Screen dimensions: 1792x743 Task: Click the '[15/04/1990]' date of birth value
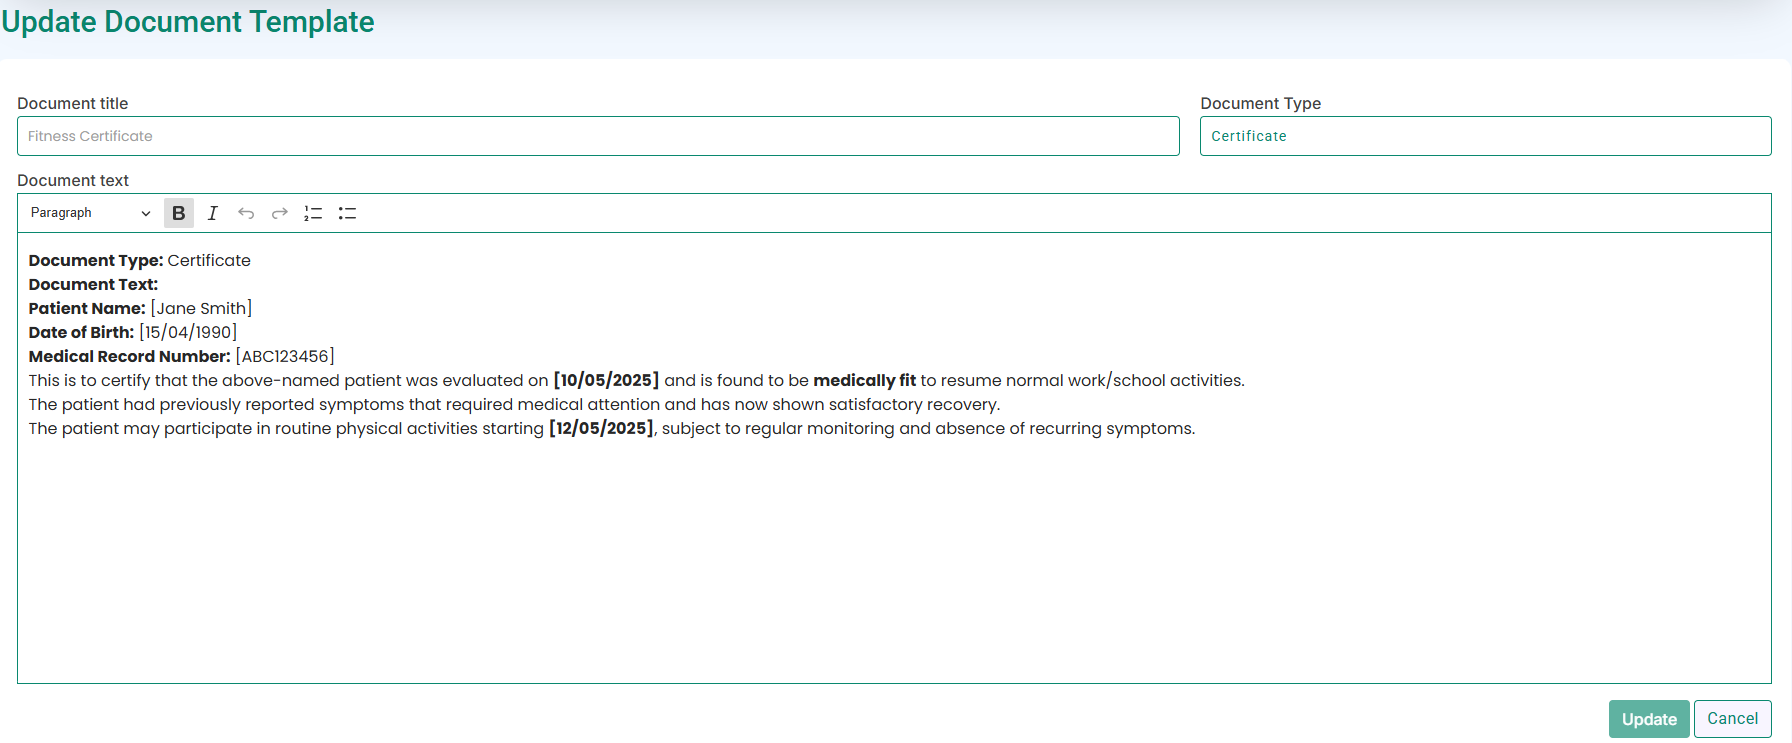[x=188, y=332]
